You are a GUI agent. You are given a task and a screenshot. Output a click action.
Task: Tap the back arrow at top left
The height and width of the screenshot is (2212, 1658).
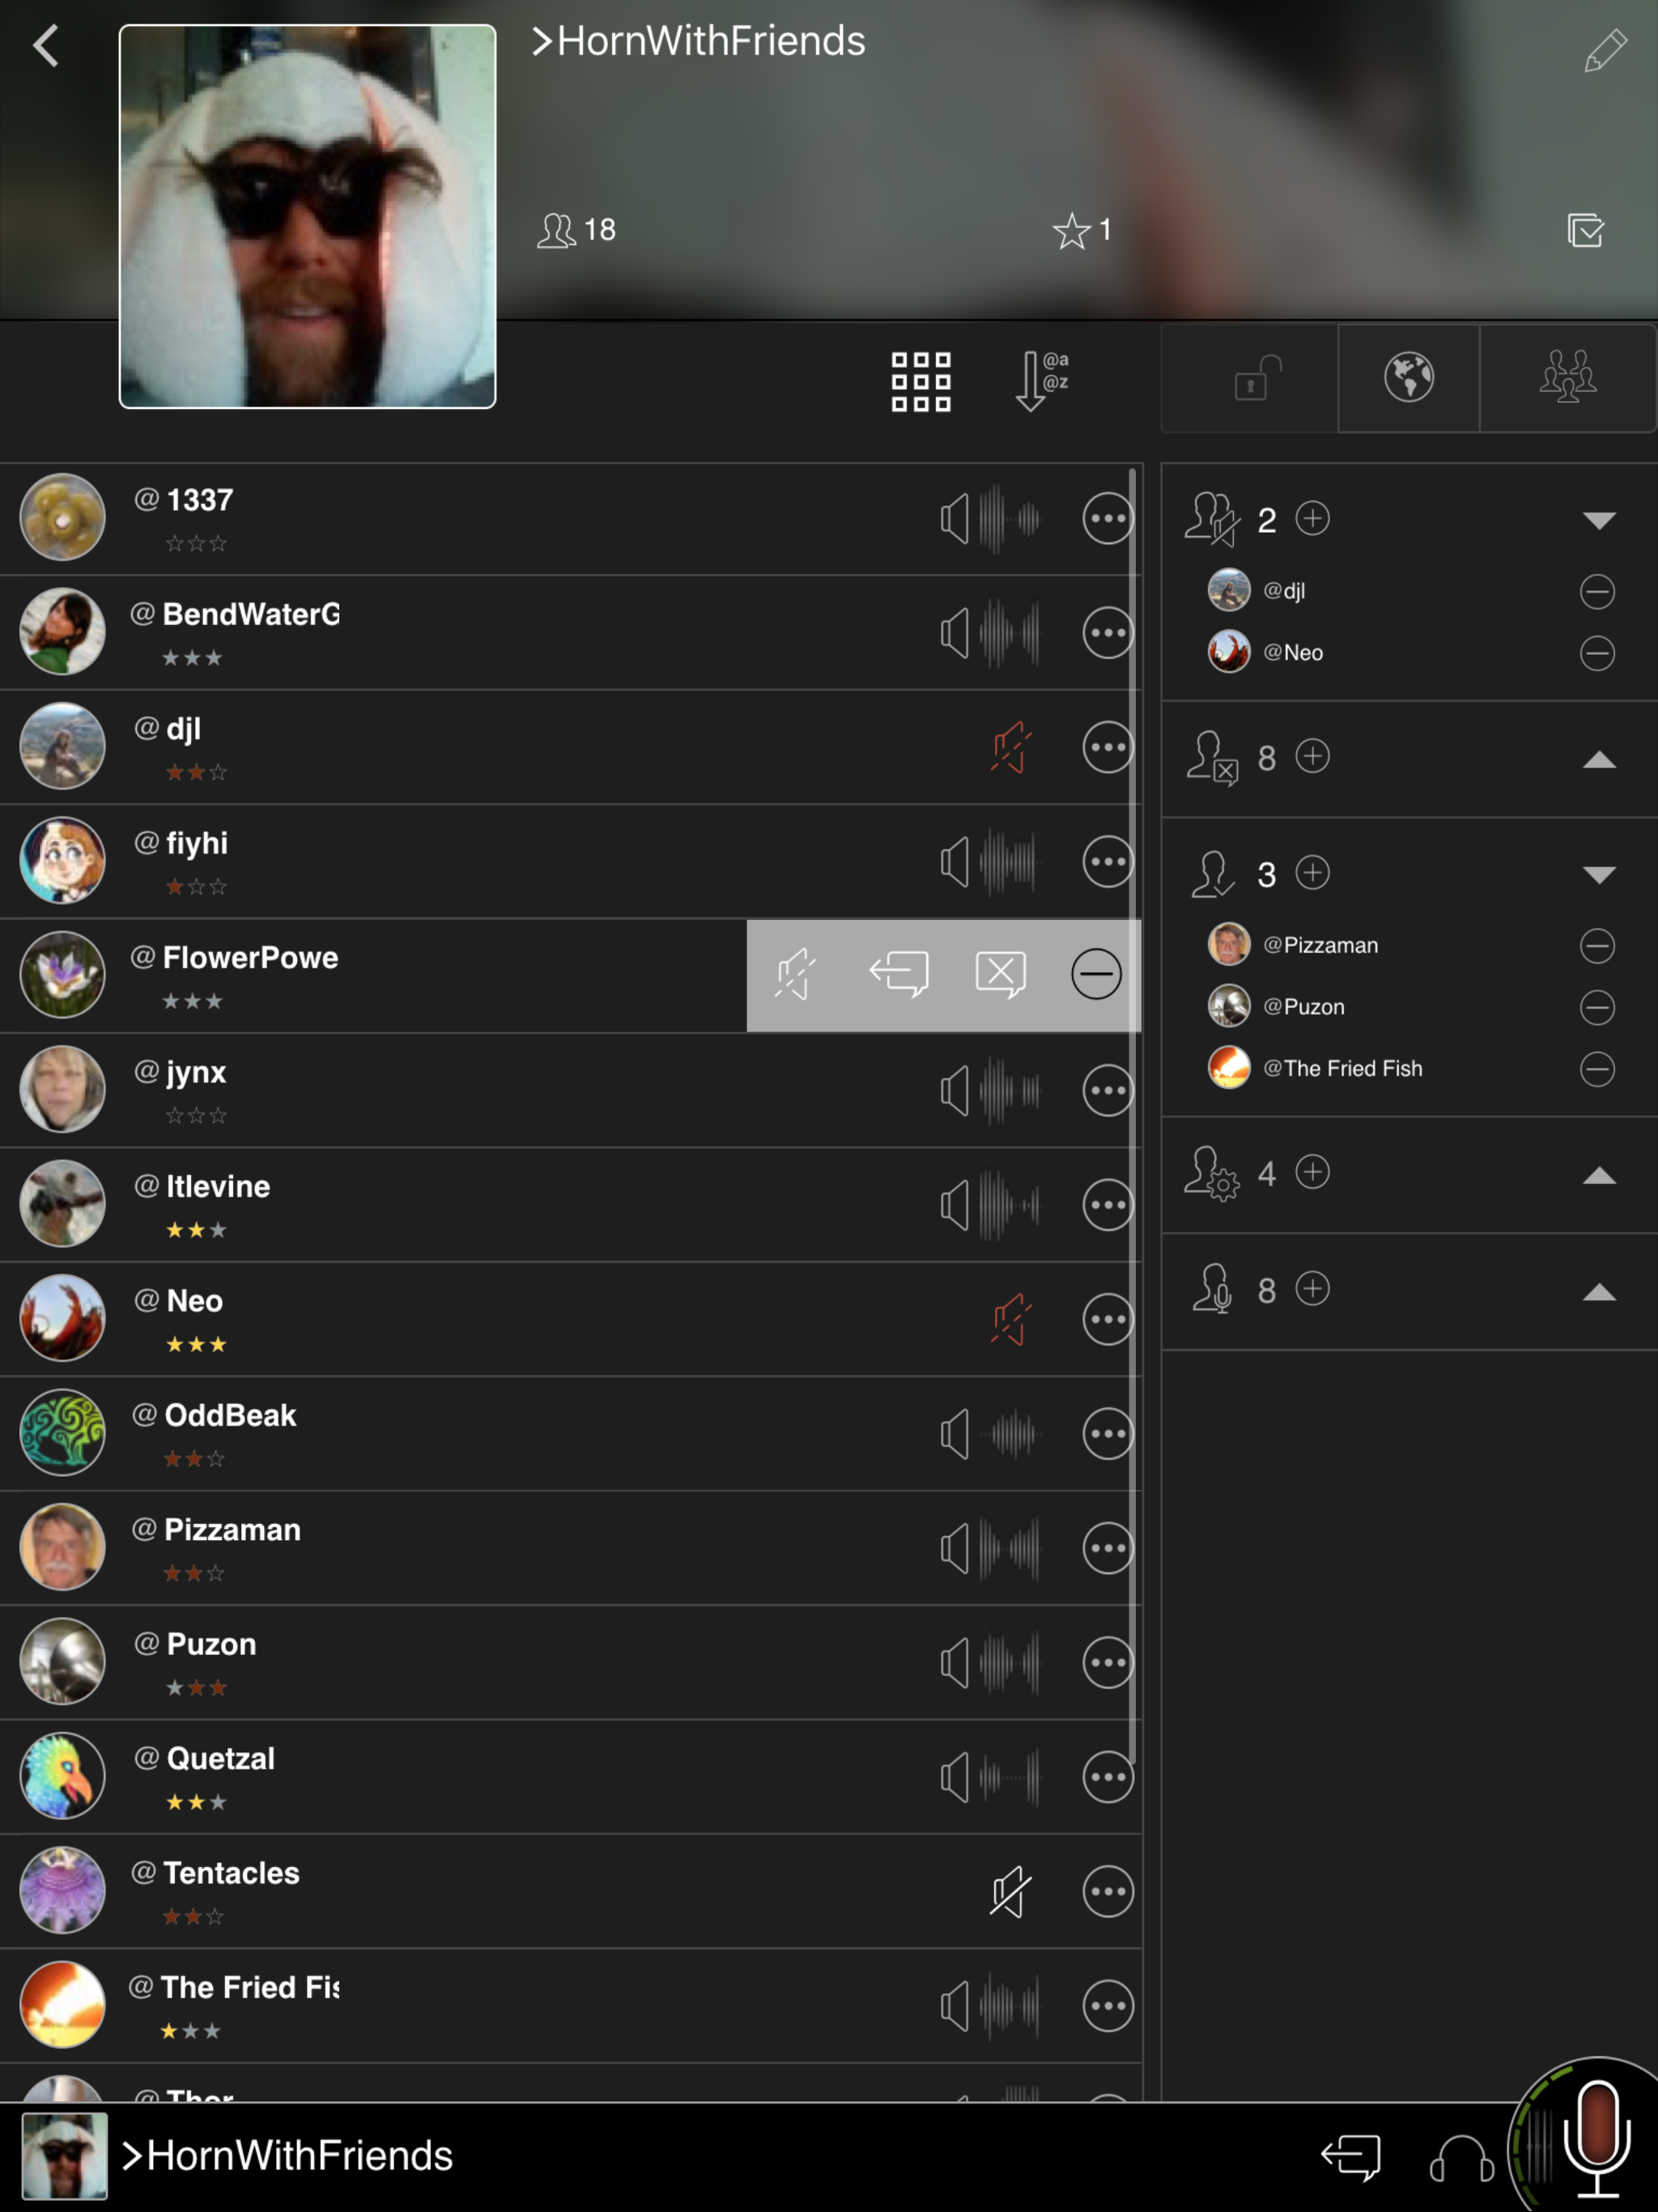[x=46, y=46]
